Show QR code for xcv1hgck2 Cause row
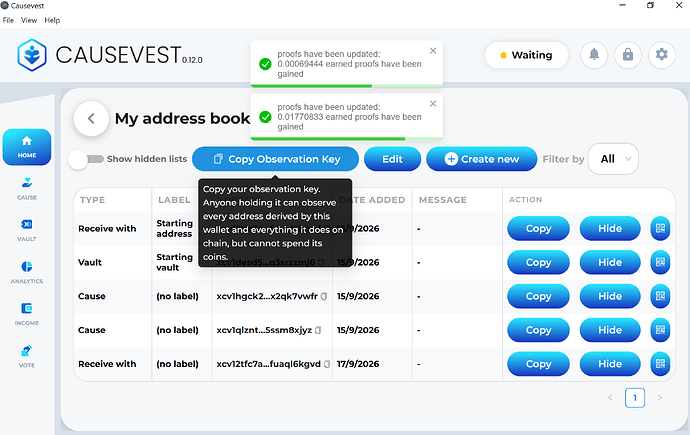The width and height of the screenshot is (690, 435). coord(660,296)
